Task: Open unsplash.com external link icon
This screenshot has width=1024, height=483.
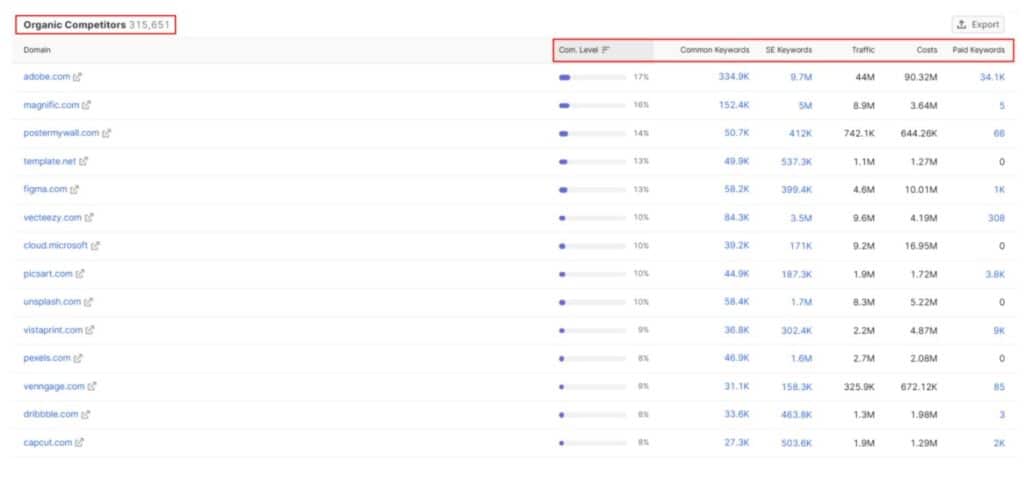Action: pos(88,302)
